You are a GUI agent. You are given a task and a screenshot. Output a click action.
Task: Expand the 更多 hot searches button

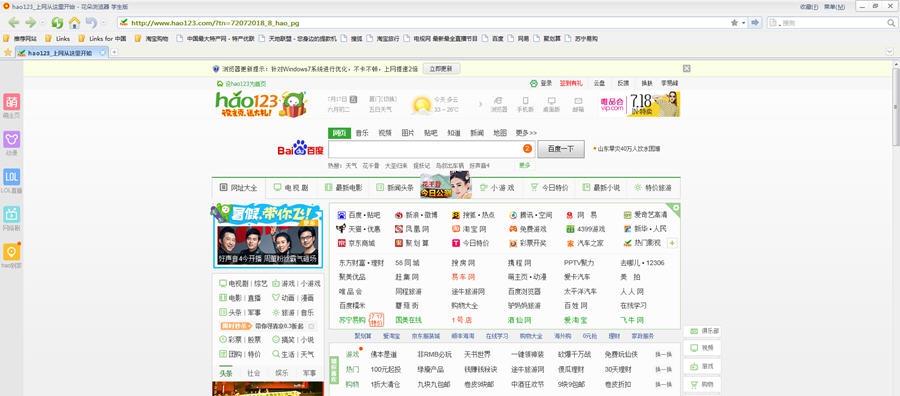point(525,165)
